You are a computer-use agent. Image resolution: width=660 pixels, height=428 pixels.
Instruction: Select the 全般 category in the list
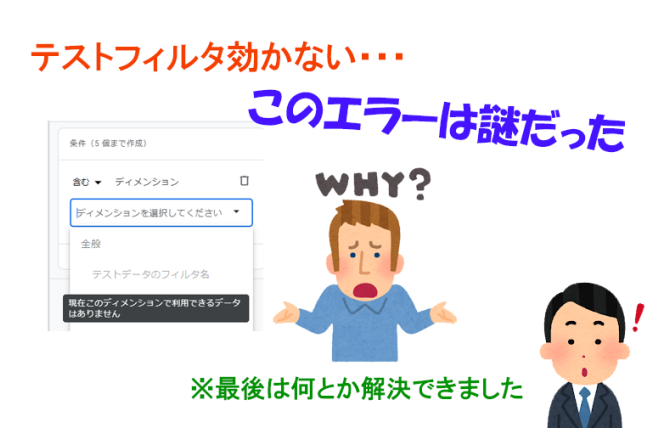point(91,243)
